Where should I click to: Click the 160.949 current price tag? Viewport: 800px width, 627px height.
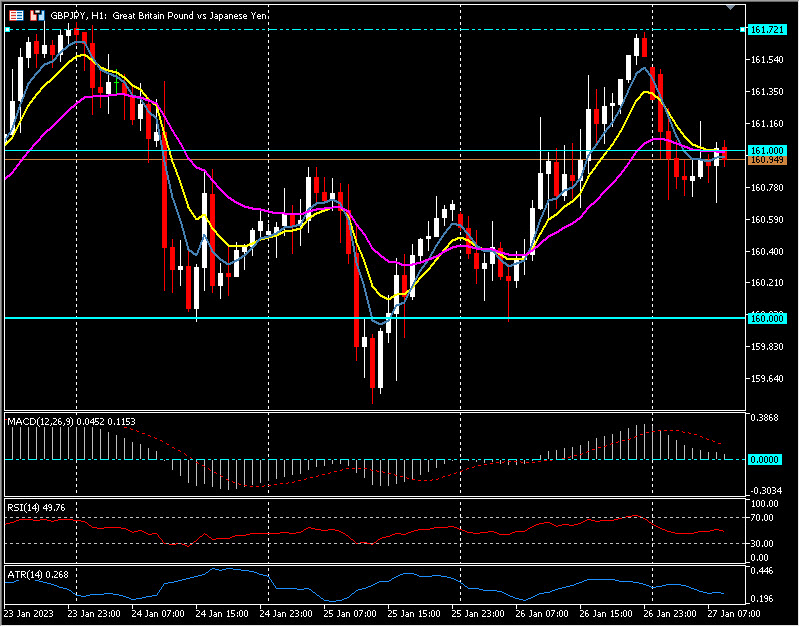(x=765, y=160)
